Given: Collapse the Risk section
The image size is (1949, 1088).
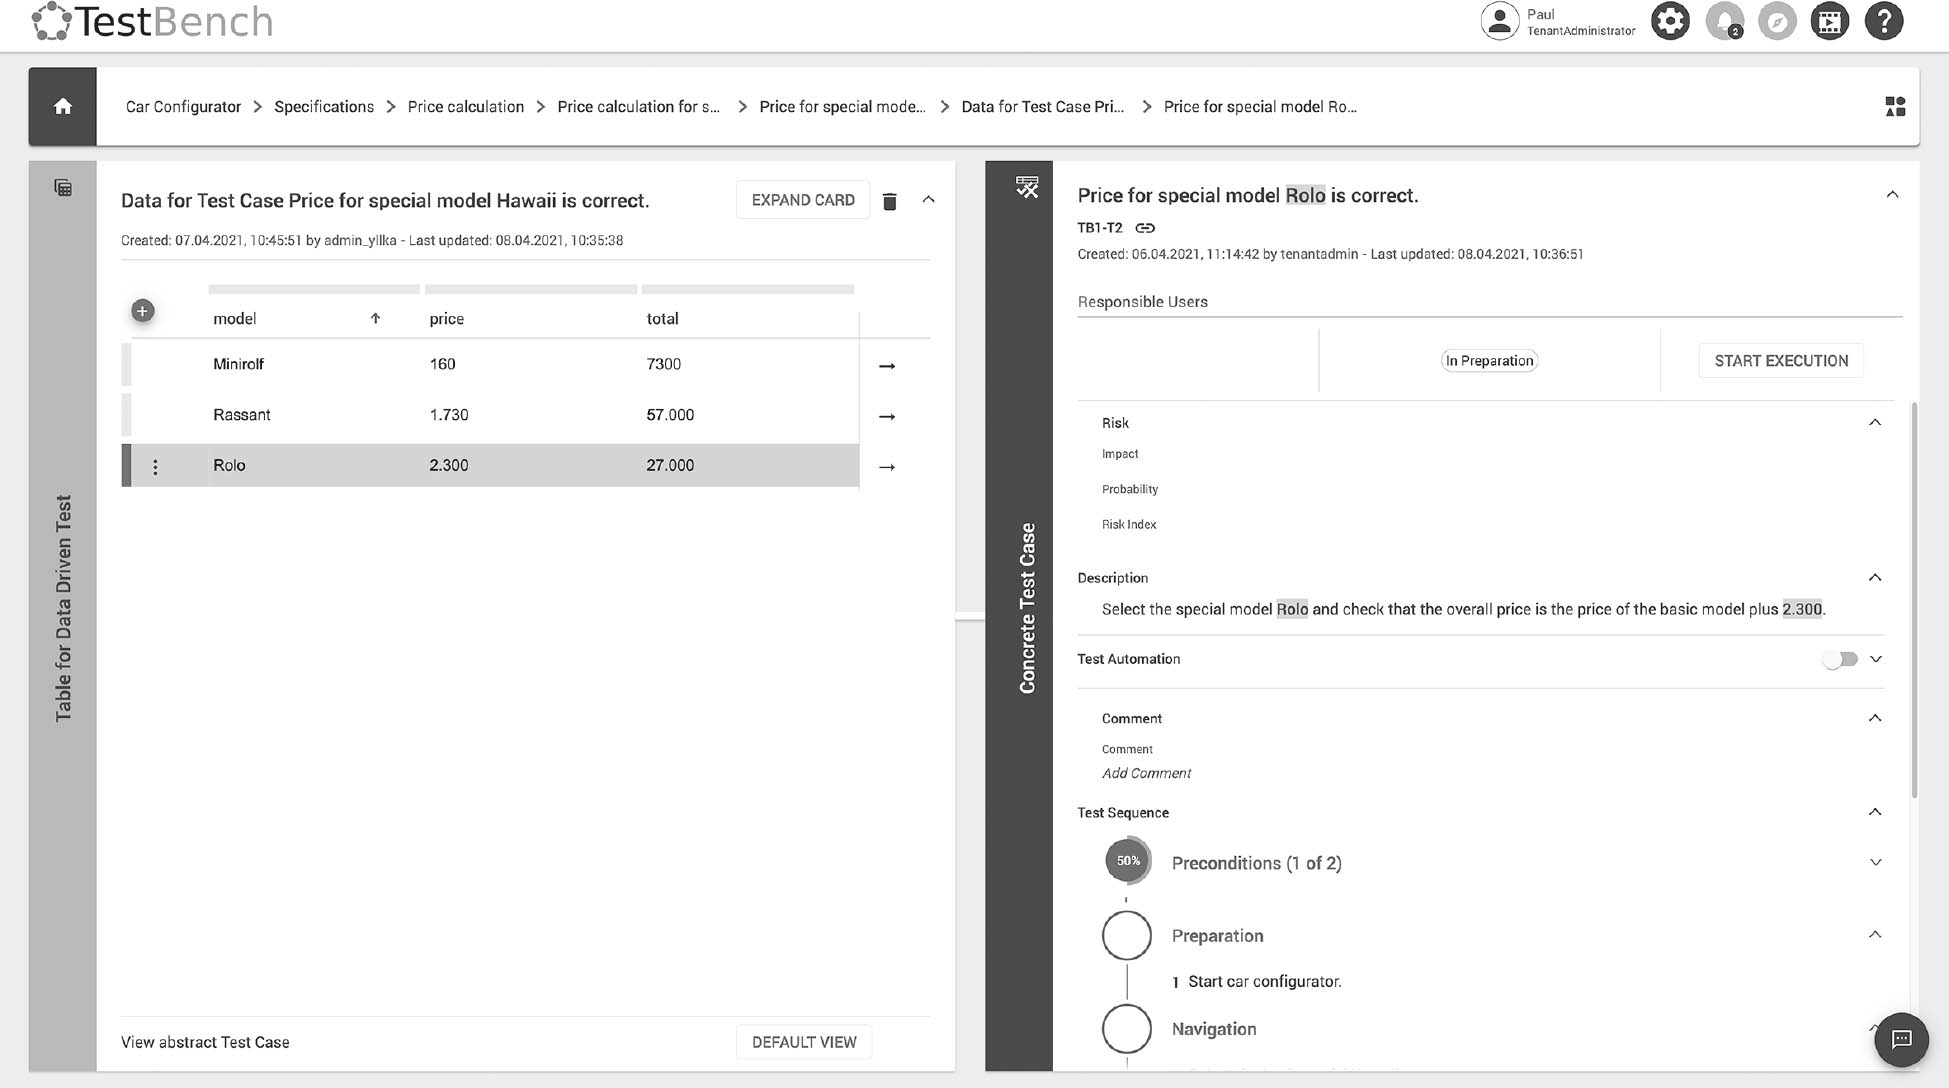Looking at the screenshot, I should pos(1875,423).
